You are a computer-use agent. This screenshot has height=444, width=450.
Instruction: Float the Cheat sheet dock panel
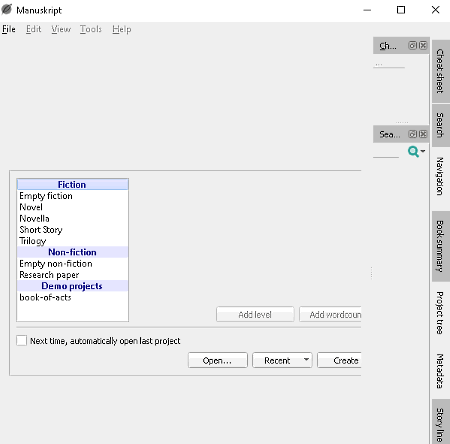pyautogui.click(x=412, y=45)
